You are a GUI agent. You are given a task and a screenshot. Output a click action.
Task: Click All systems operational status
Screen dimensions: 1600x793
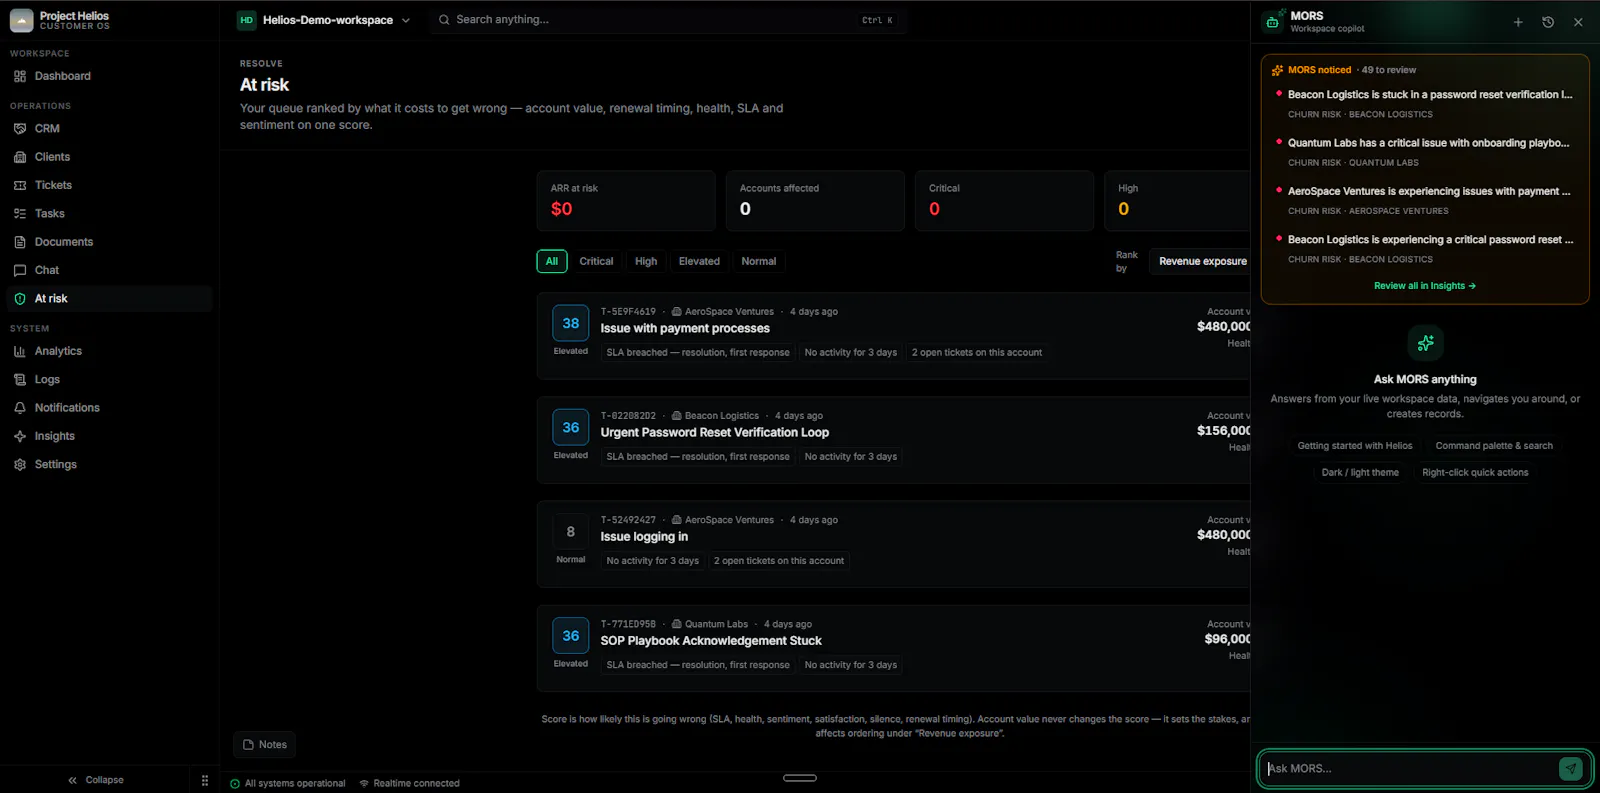288,783
